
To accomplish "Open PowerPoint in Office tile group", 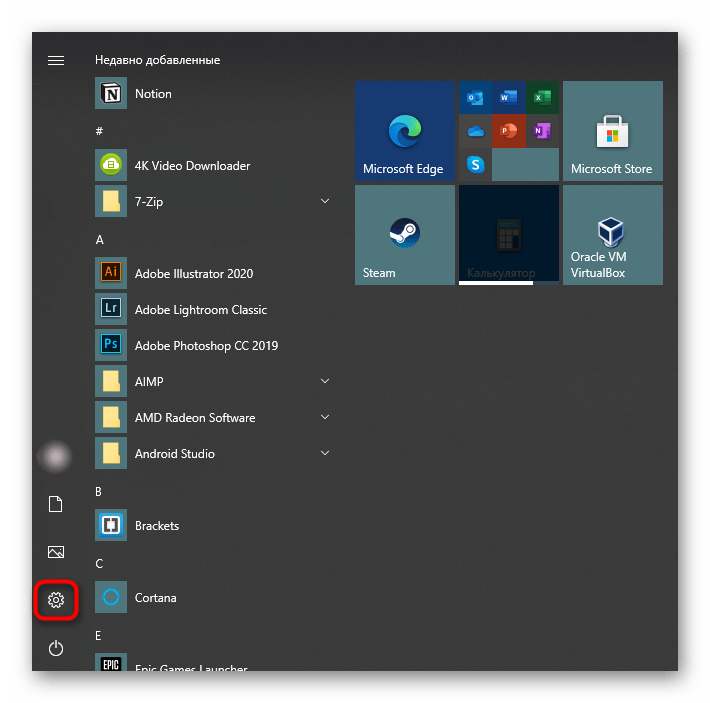I will (x=509, y=131).
